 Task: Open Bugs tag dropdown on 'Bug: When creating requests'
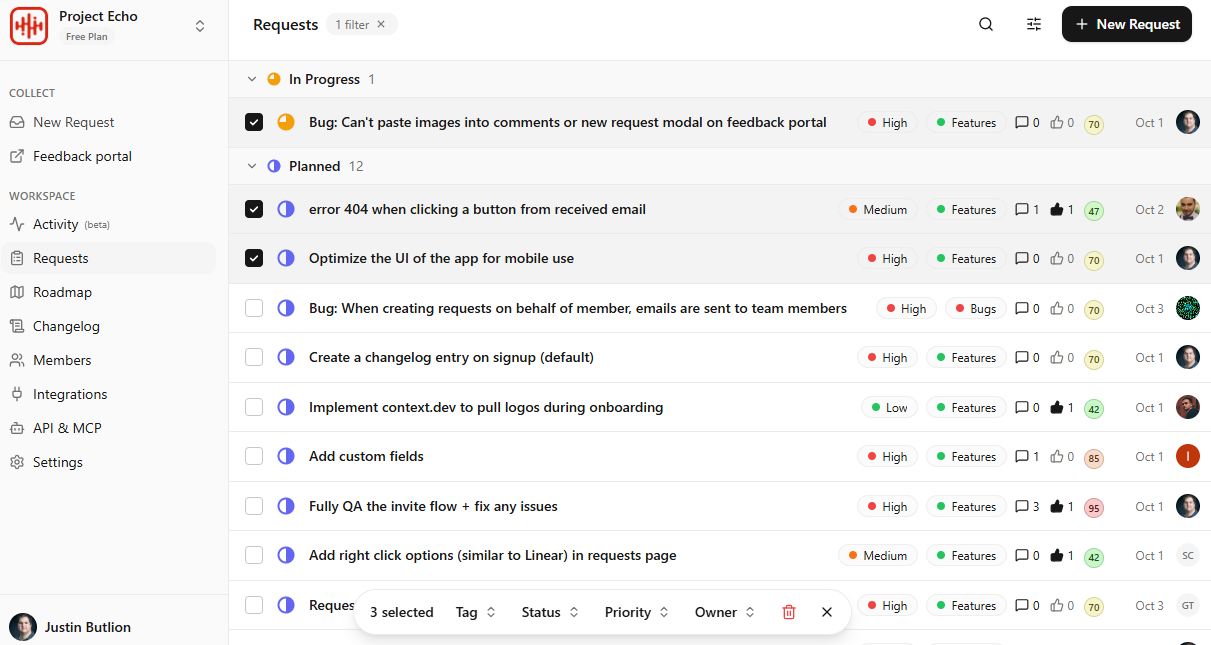[975, 308]
